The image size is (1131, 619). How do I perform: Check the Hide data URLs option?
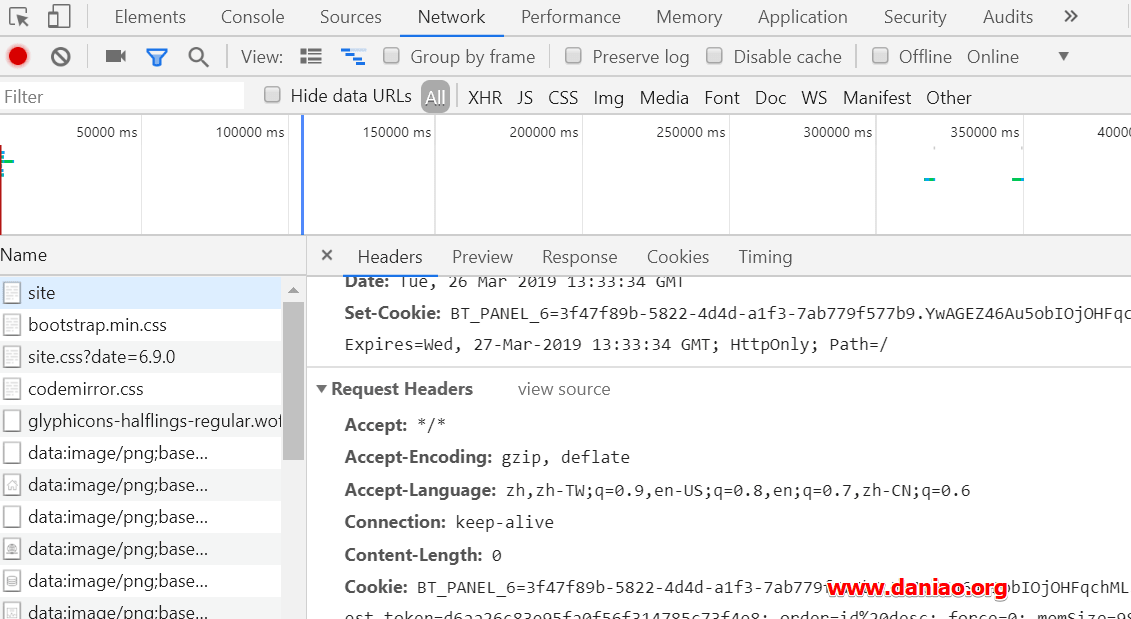[272, 95]
